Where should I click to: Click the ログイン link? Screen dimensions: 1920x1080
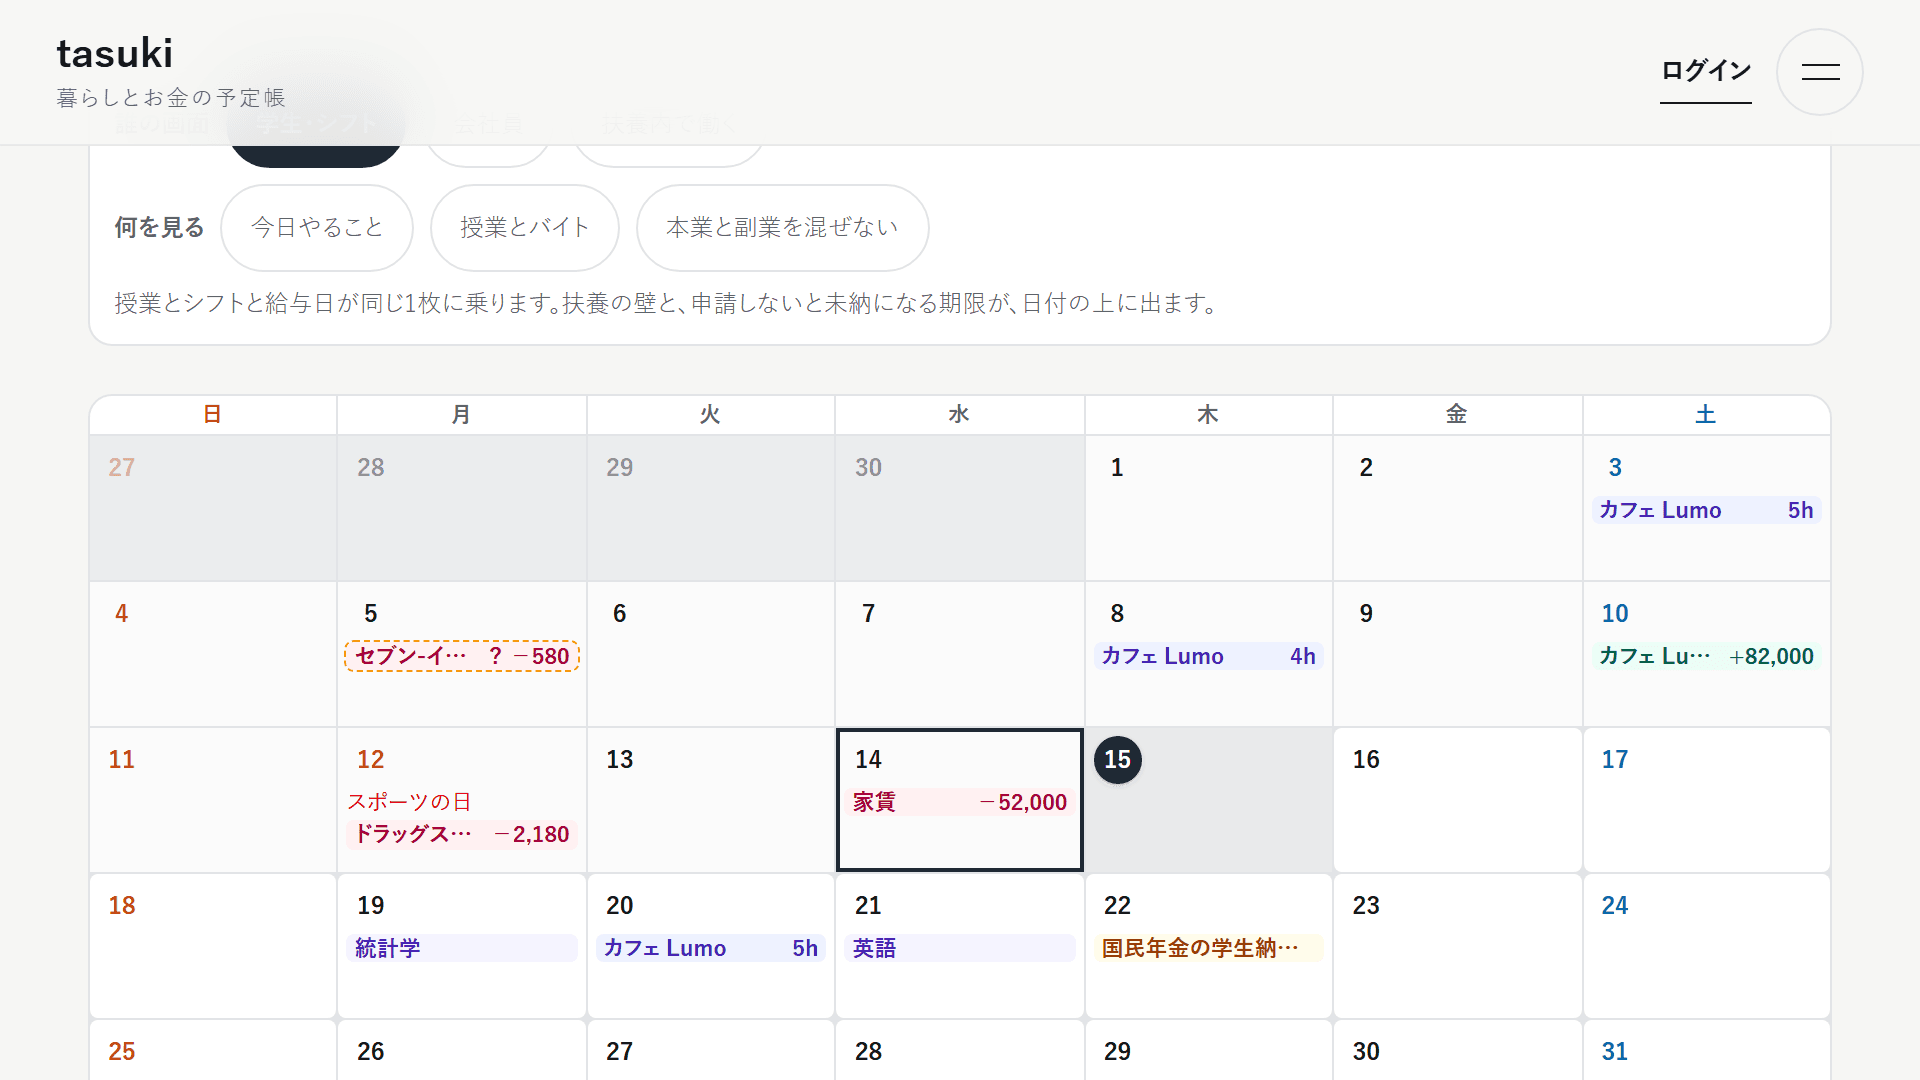coord(1705,71)
